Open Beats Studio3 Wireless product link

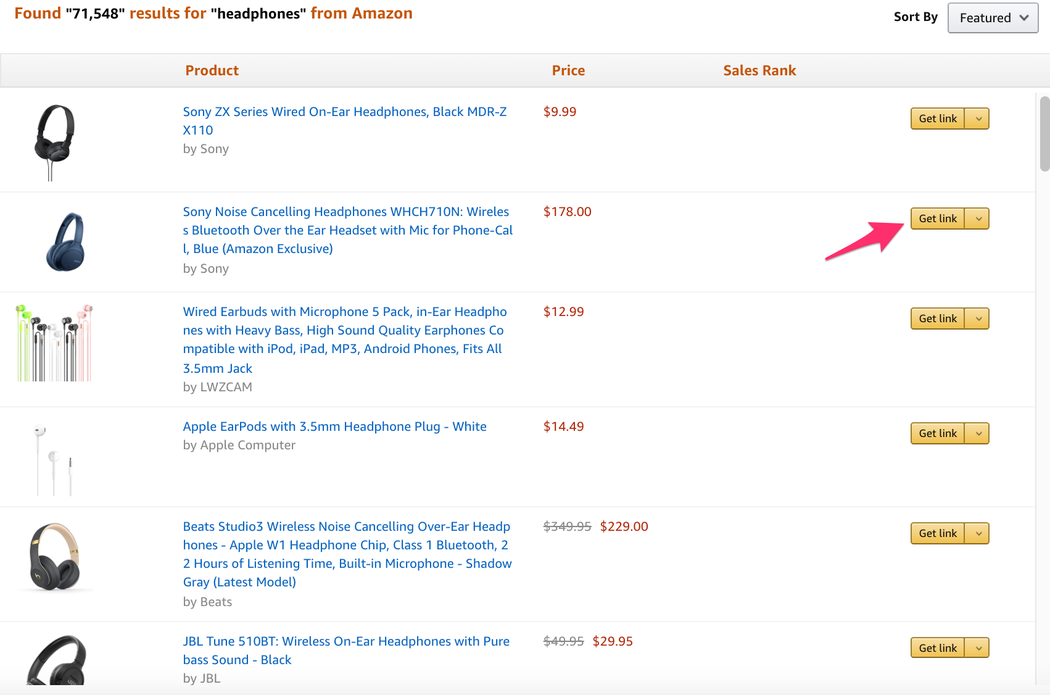click(348, 554)
